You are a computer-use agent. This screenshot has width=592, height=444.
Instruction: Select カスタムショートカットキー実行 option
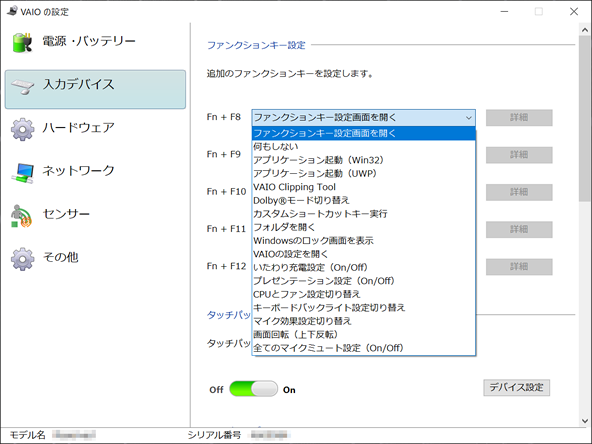(x=364, y=214)
